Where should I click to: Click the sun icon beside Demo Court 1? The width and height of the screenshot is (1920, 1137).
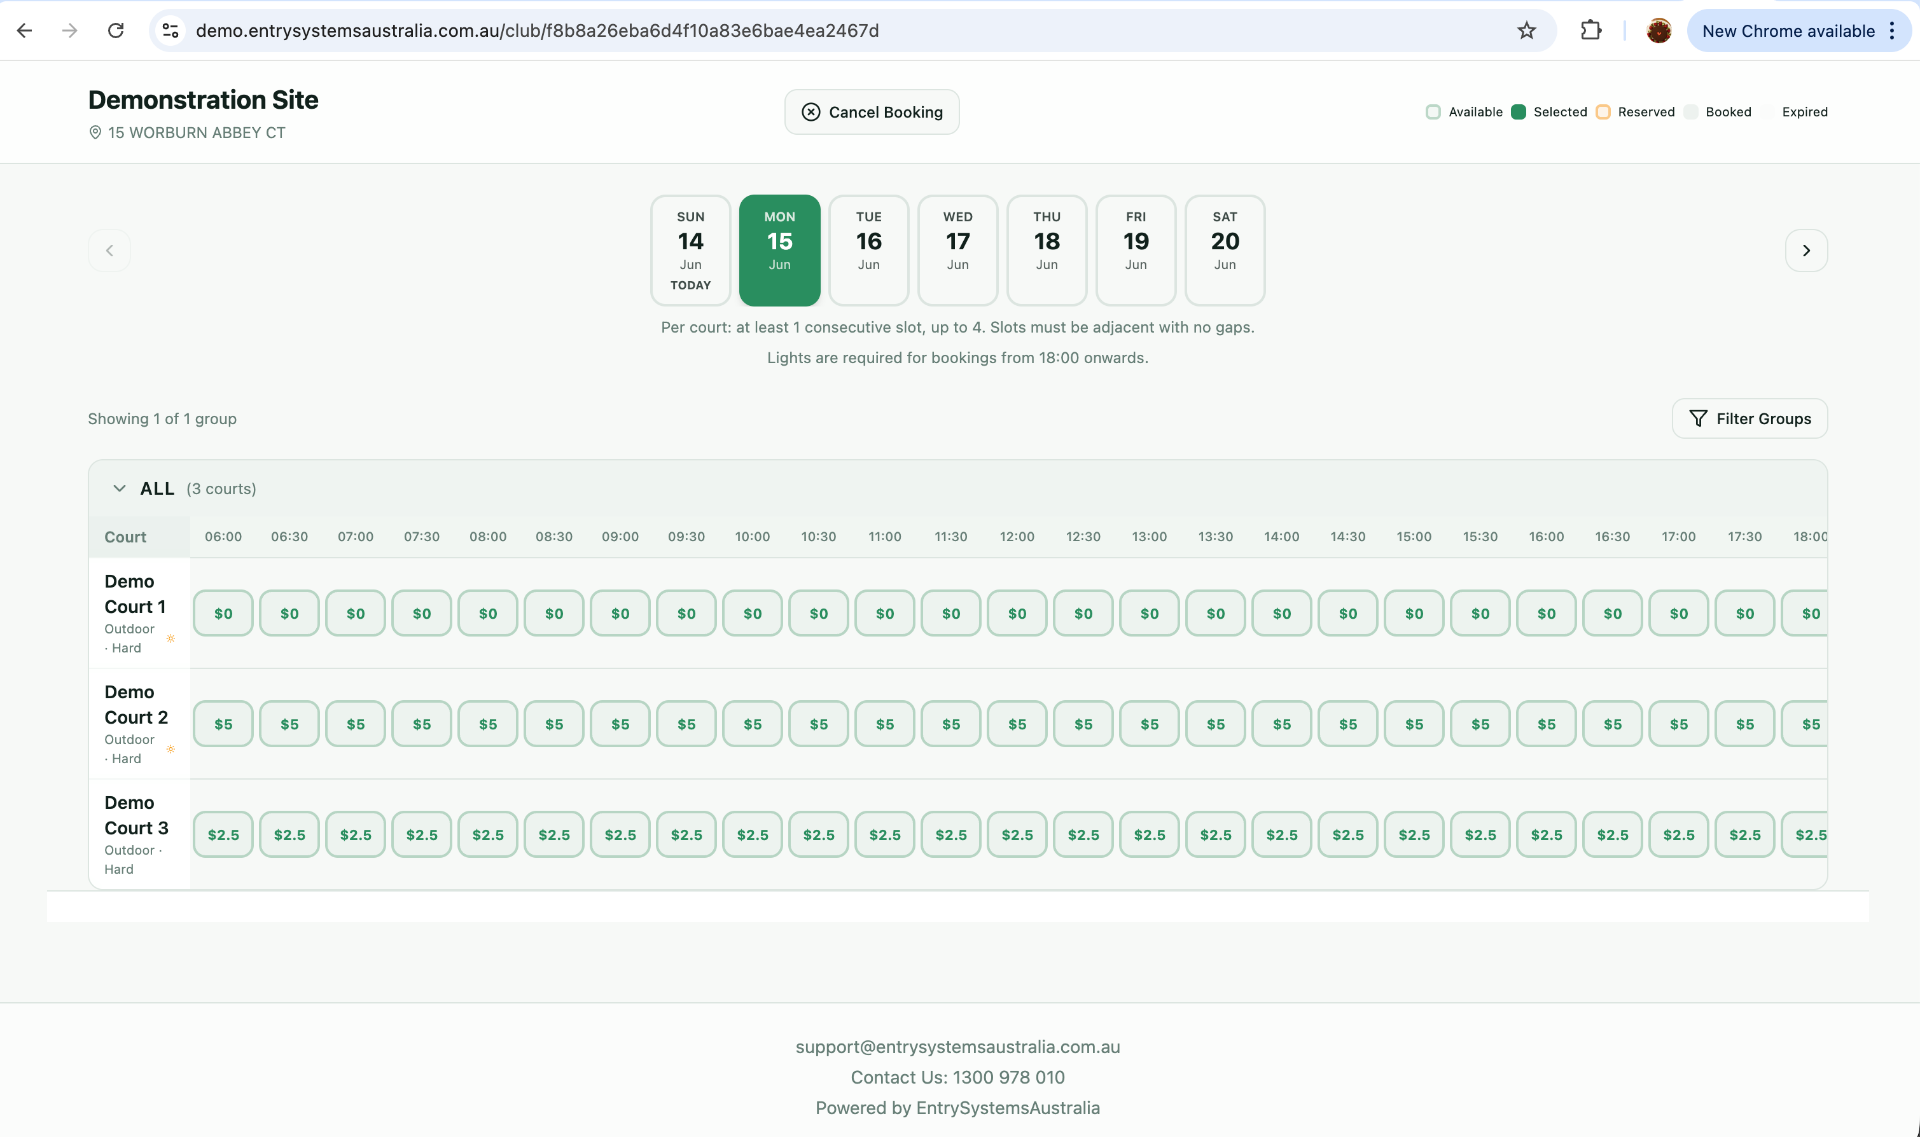(171, 638)
